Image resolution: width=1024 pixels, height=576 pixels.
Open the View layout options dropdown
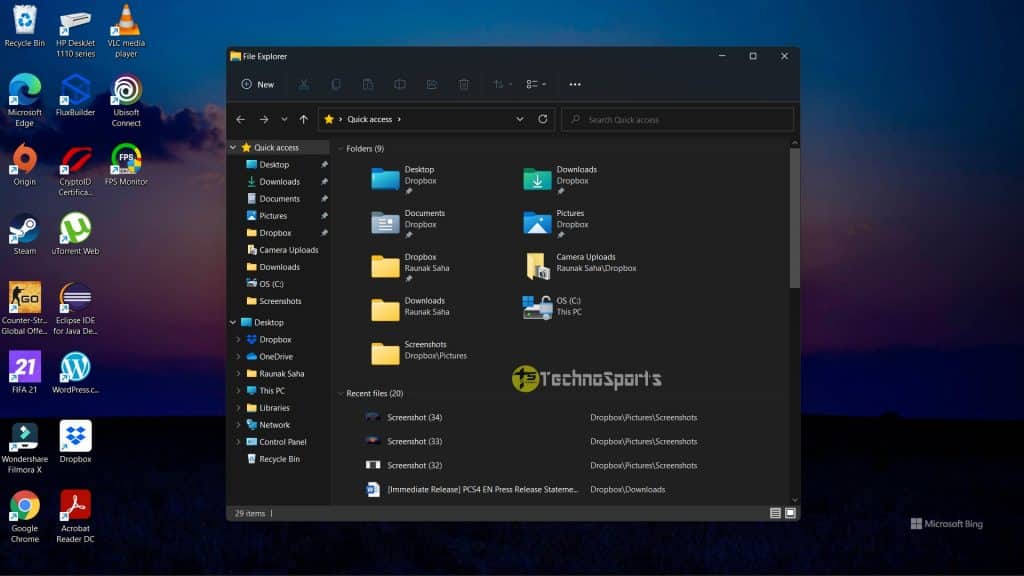click(x=536, y=84)
